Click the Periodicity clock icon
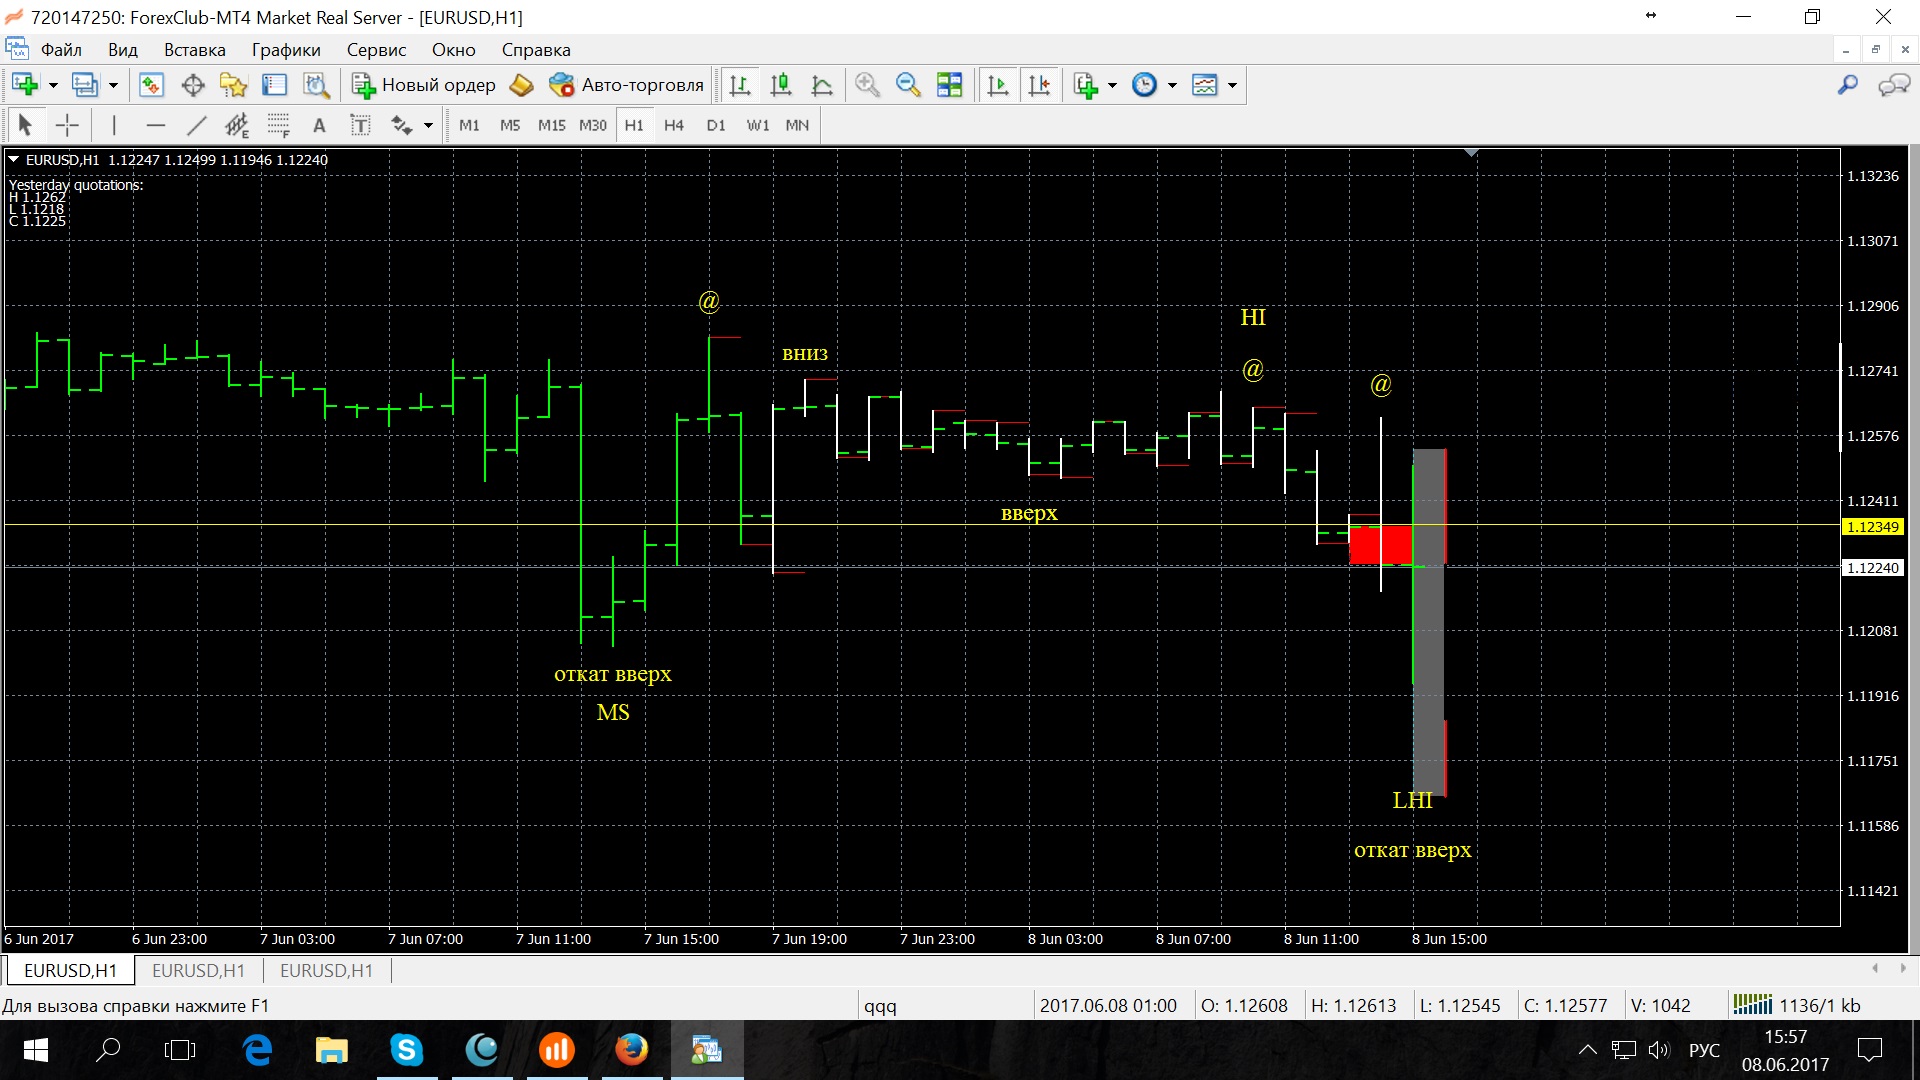This screenshot has width=1920, height=1080. click(x=1144, y=85)
